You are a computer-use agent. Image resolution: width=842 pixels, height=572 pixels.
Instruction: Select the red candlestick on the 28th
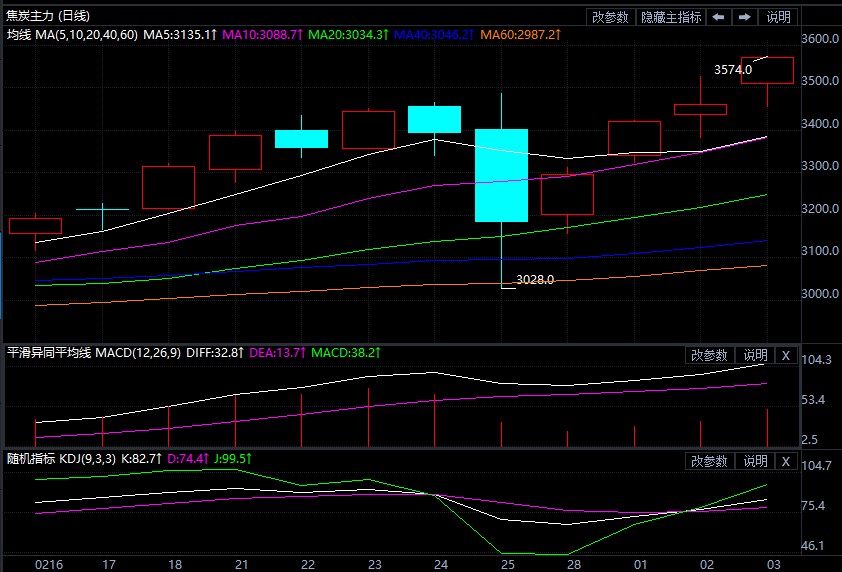[567, 194]
